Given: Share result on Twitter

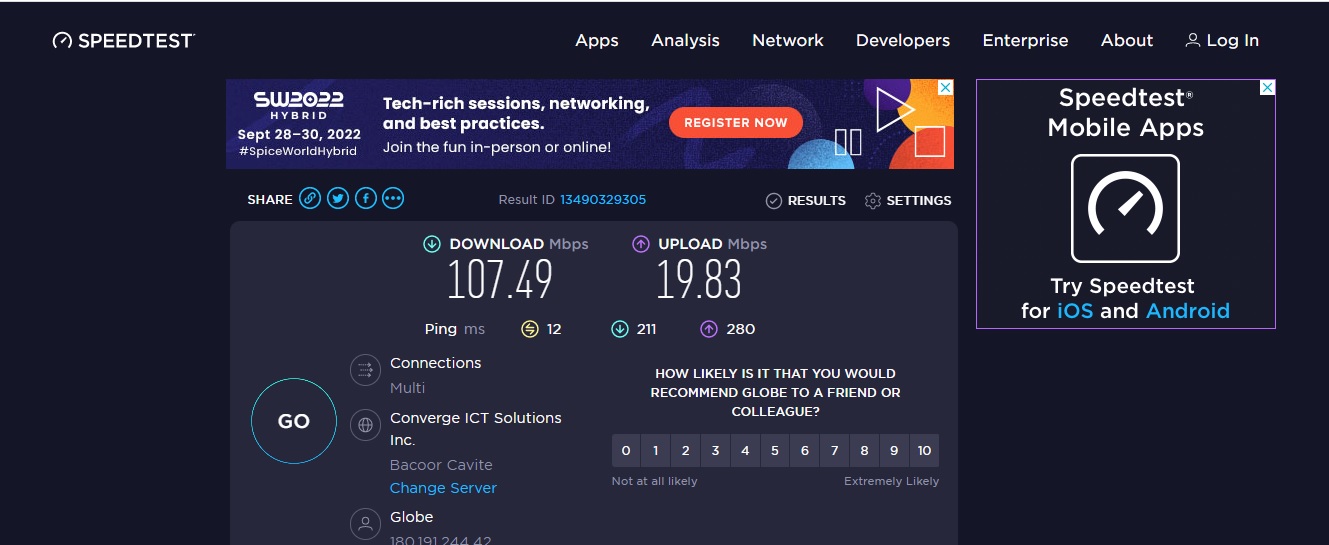Looking at the screenshot, I should click(x=338, y=199).
